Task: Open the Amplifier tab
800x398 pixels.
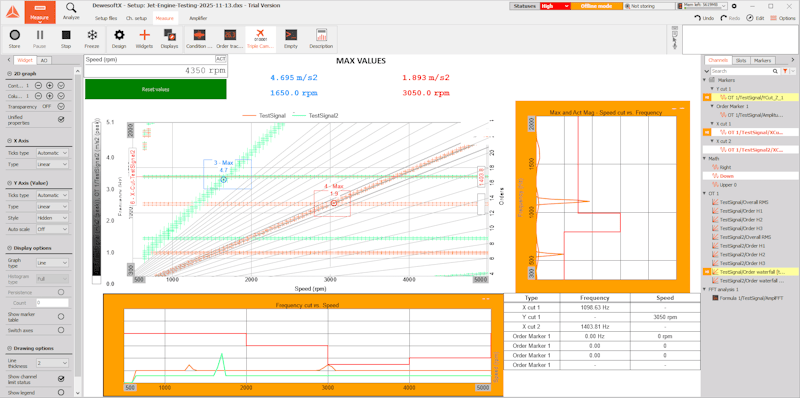Action: [x=198, y=18]
